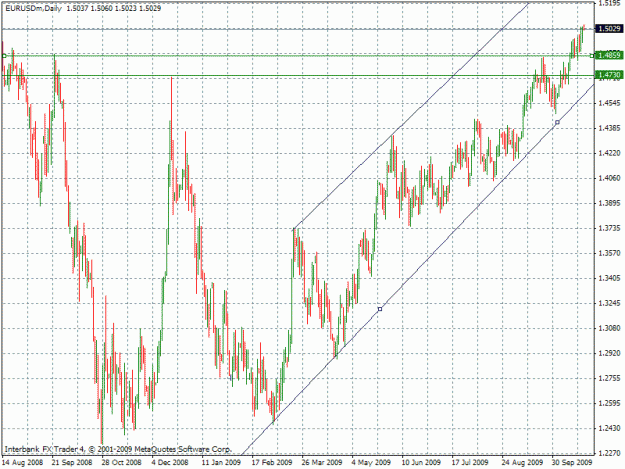Click the 1.3735 price axis label
625x469 pixels.
(x=609, y=228)
